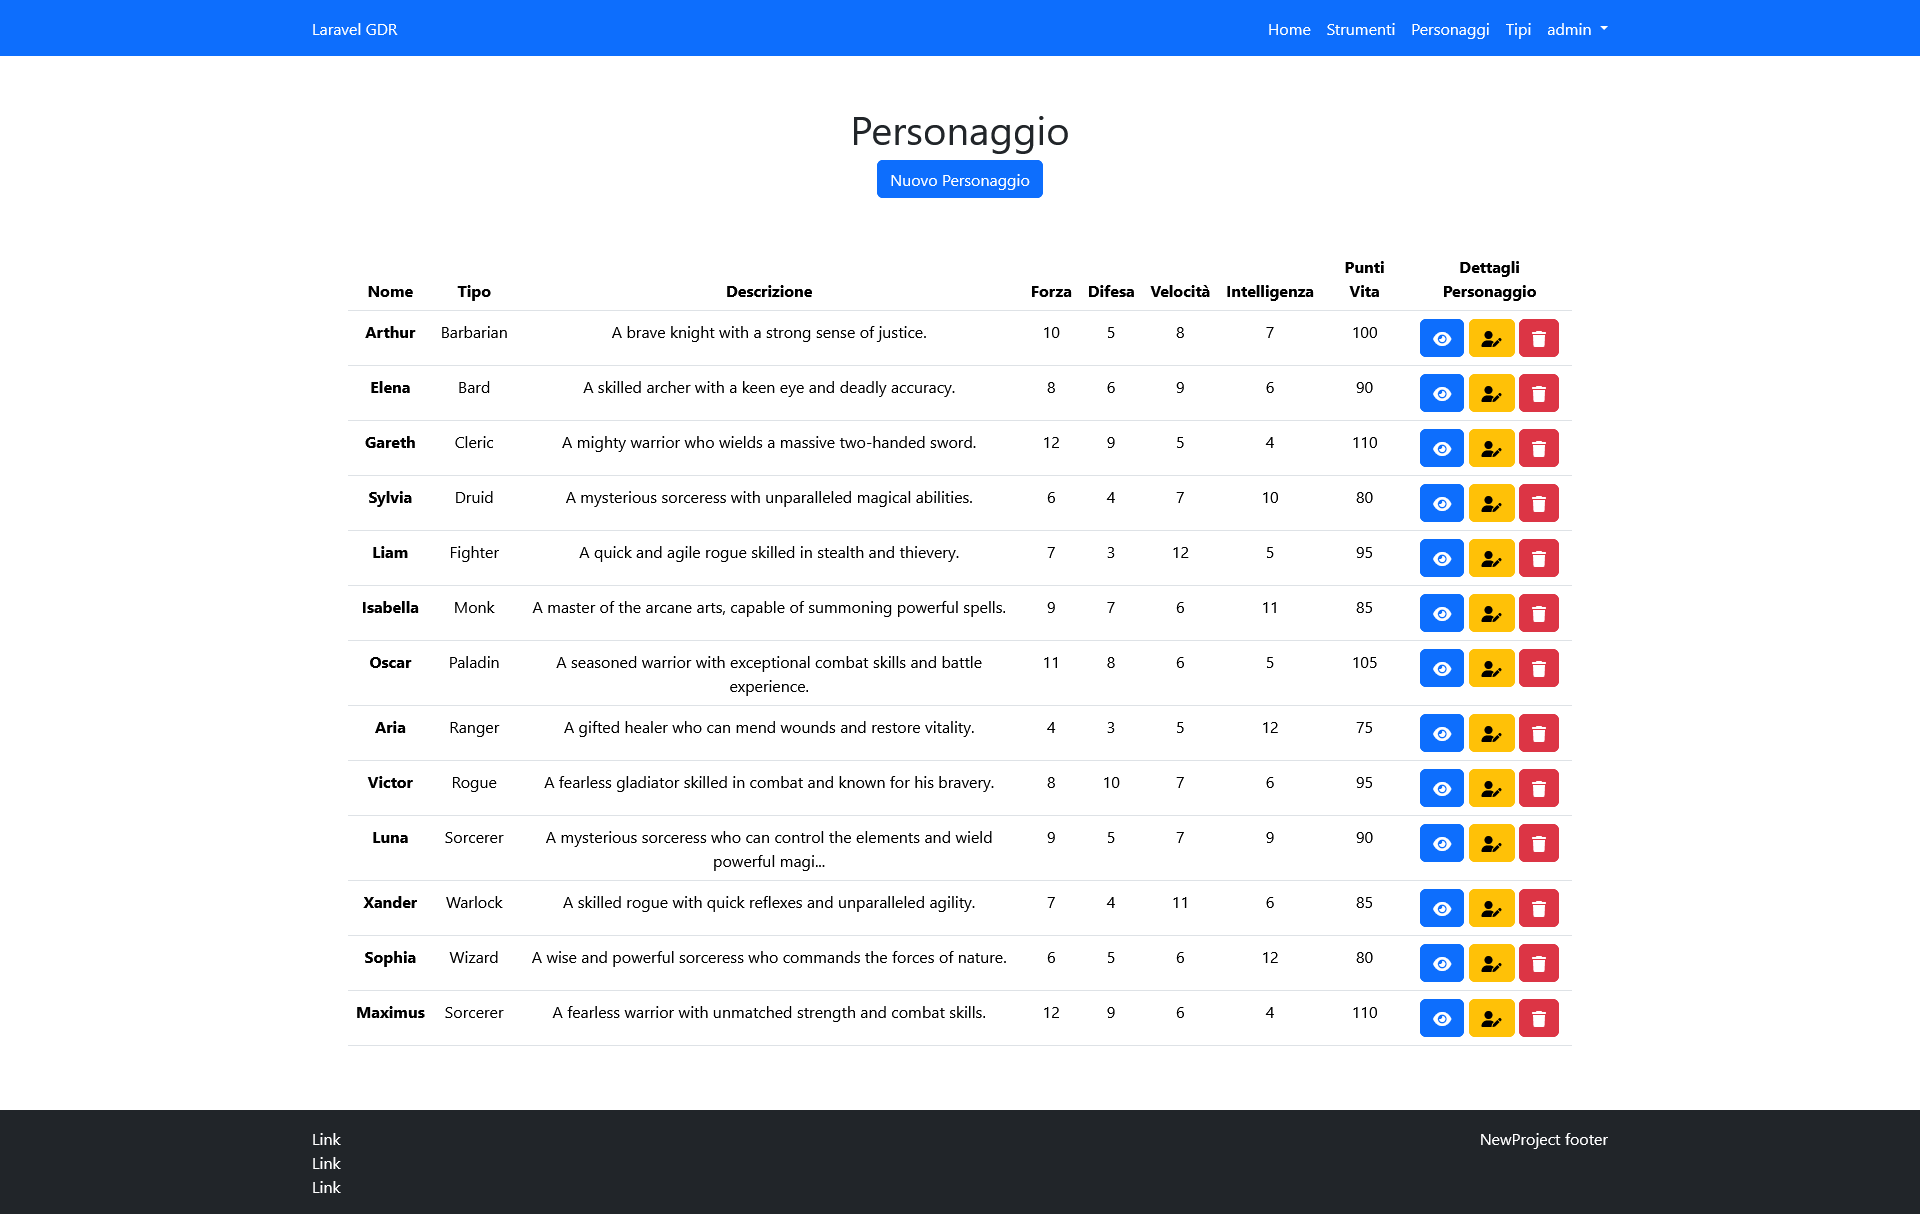Viewport: 1920px width, 1214px height.
Task: Edit Liam via the yellow edit icon
Action: (x=1491, y=558)
